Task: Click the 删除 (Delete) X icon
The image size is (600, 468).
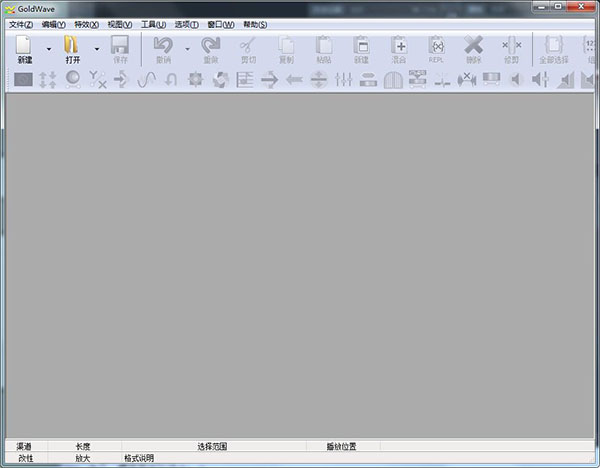Action: click(x=473, y=46)
